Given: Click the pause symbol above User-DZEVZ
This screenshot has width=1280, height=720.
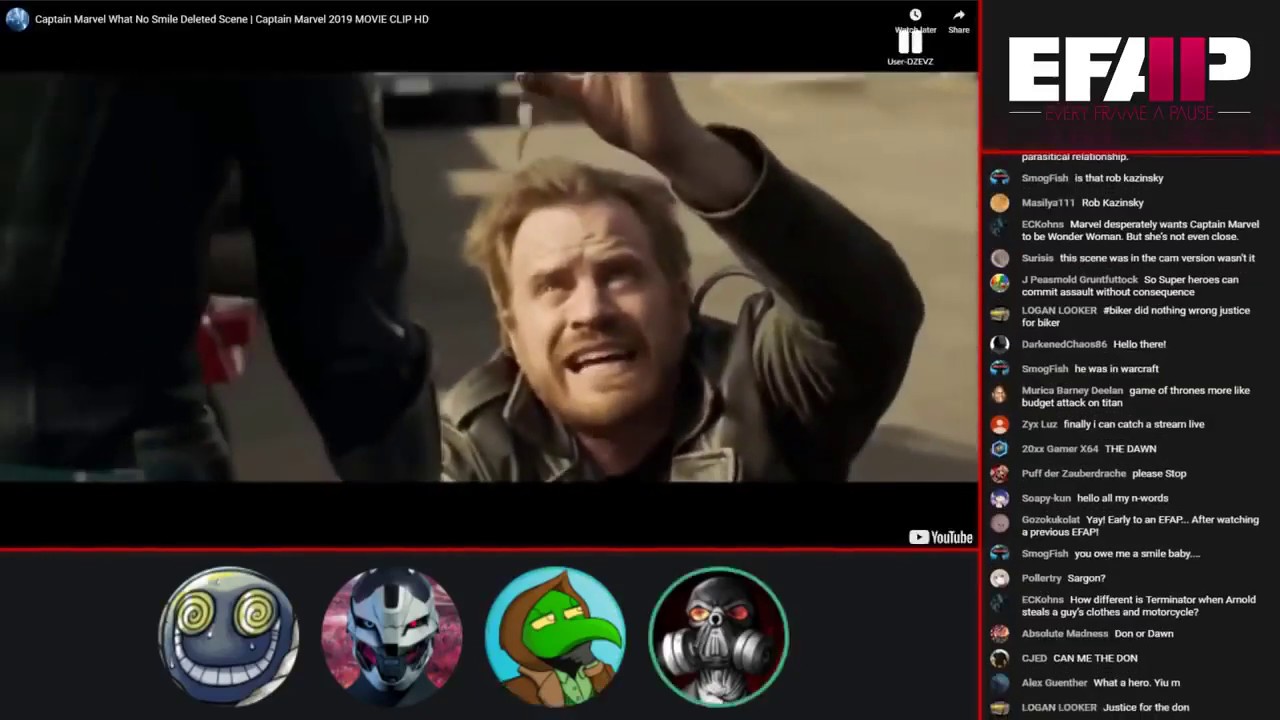Looking at the screenshot, I should 910,42.
